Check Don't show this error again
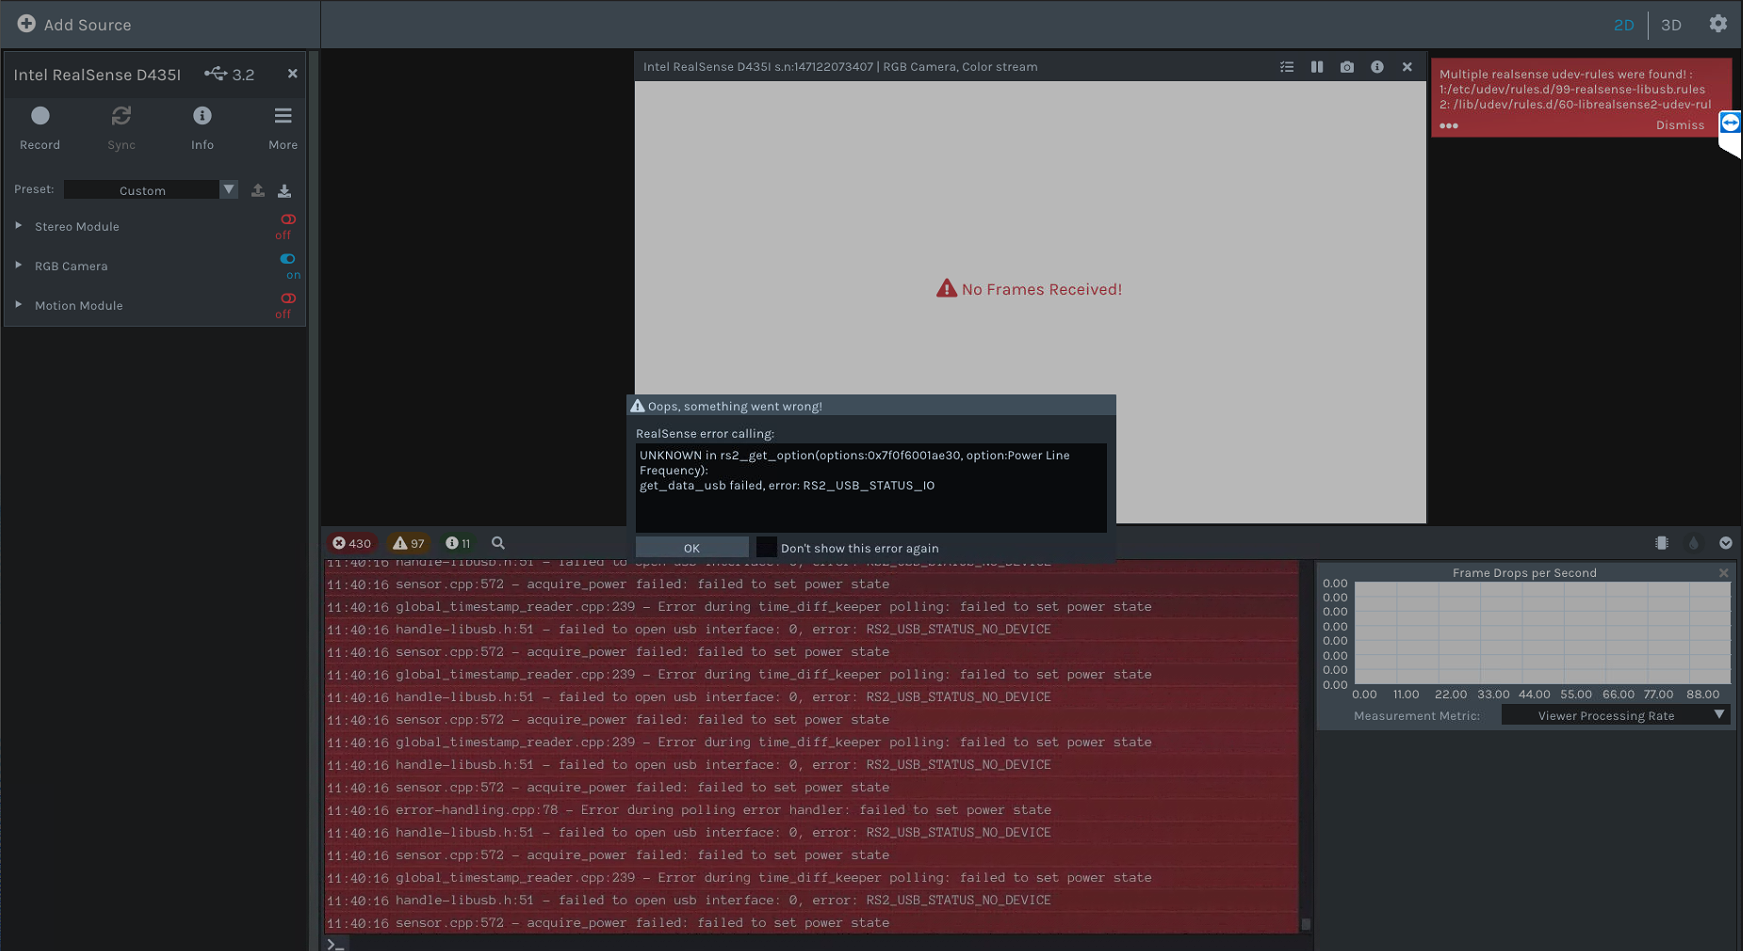This screenshot has width=1743, height=951. coord(766,547)
